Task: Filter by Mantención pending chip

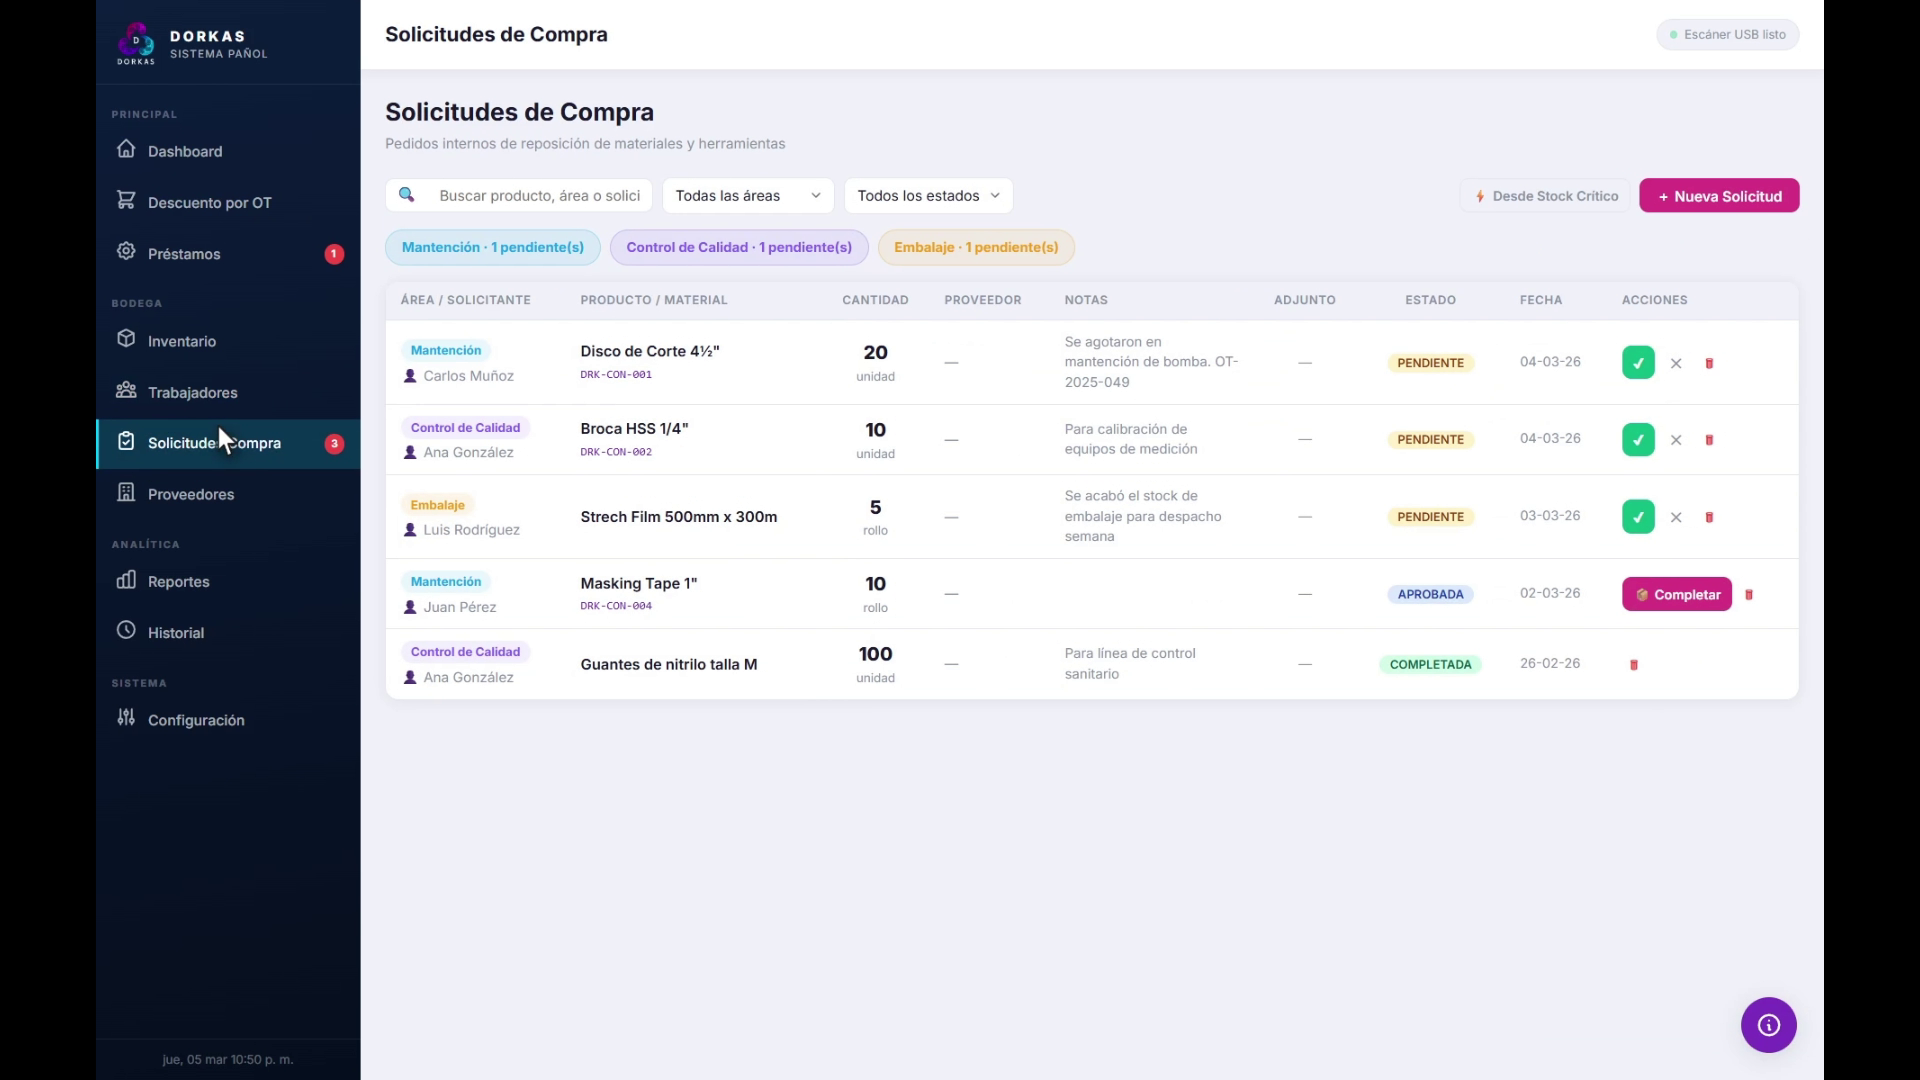Action: (492, 247)
